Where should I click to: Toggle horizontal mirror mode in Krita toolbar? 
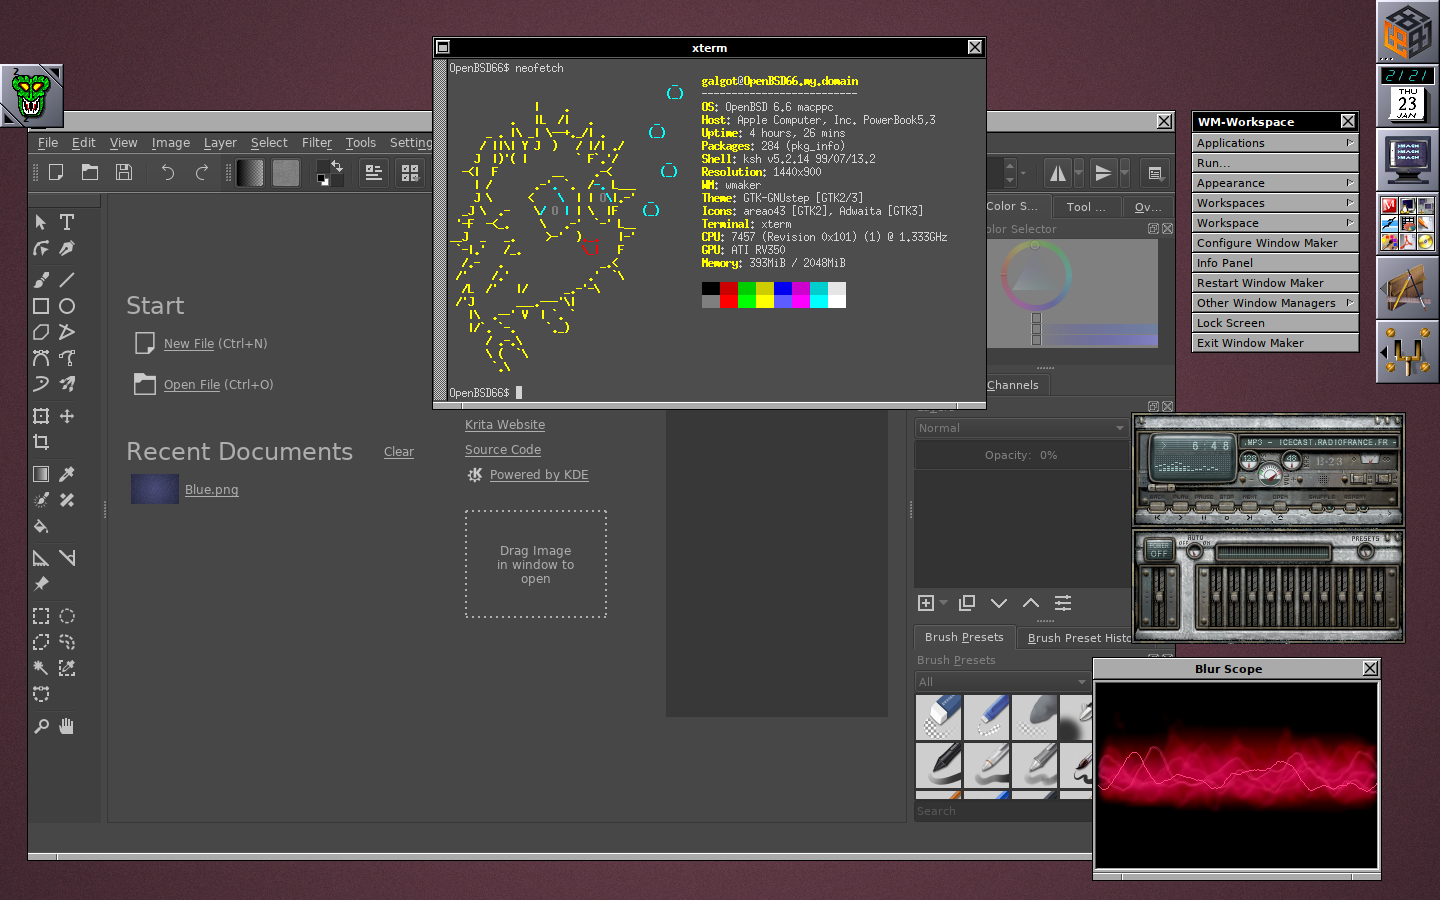click(x=1058, y=173)
